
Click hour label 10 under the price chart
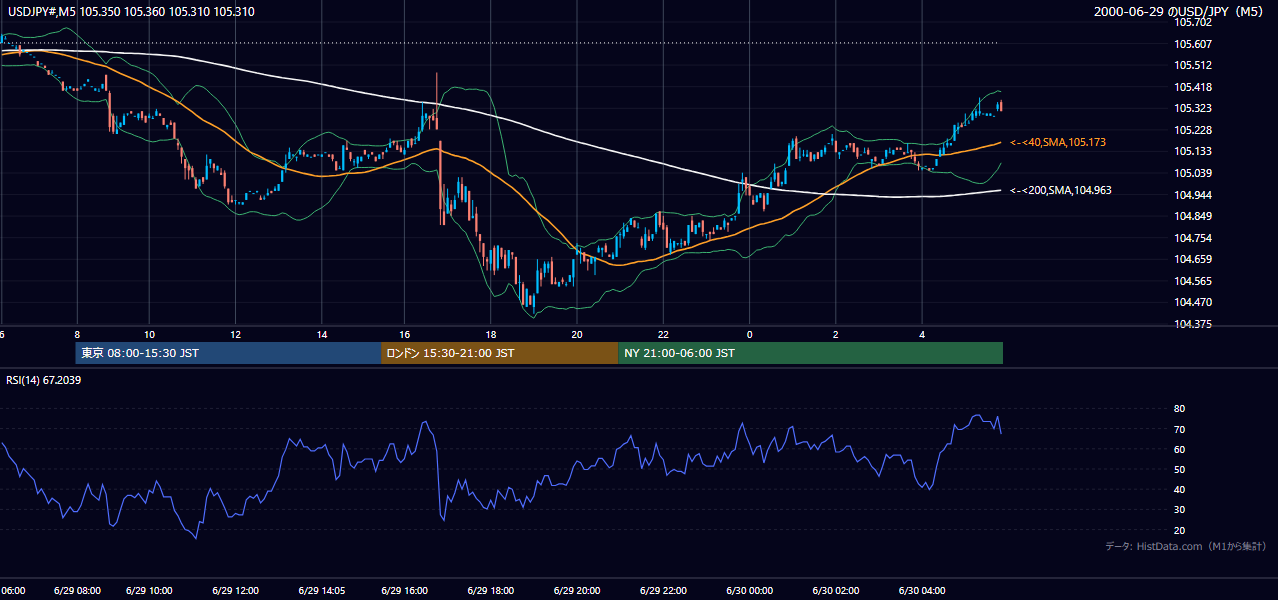click(x=149, y=334)
